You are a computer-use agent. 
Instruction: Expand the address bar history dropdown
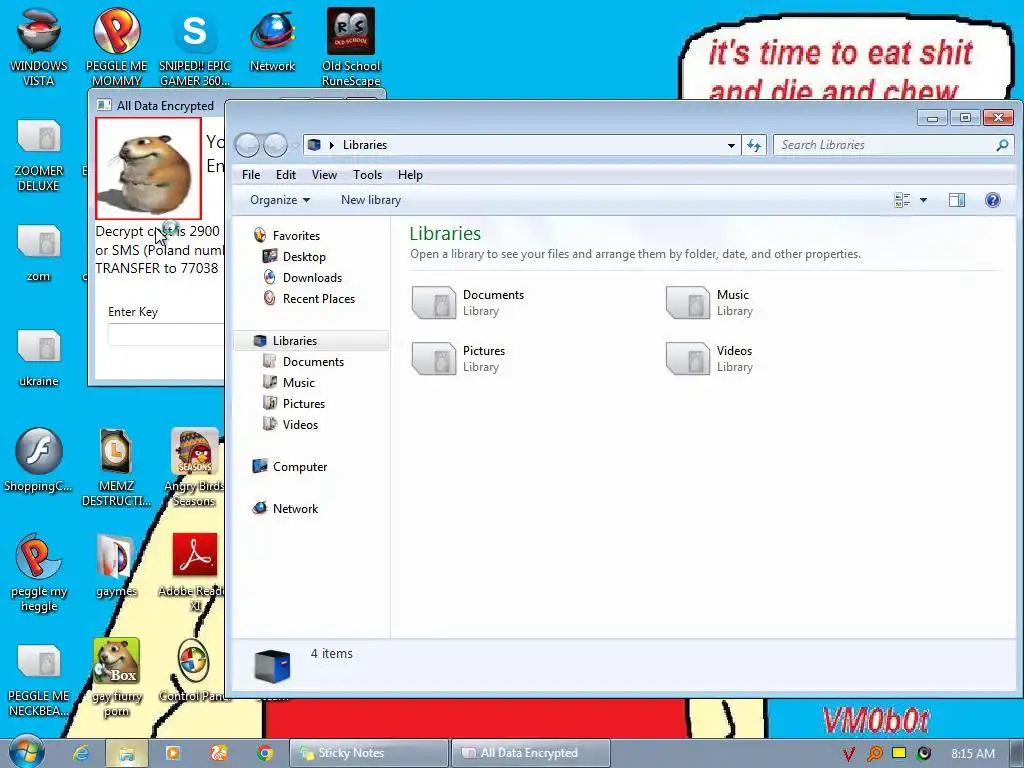click(x=731, y=145)
